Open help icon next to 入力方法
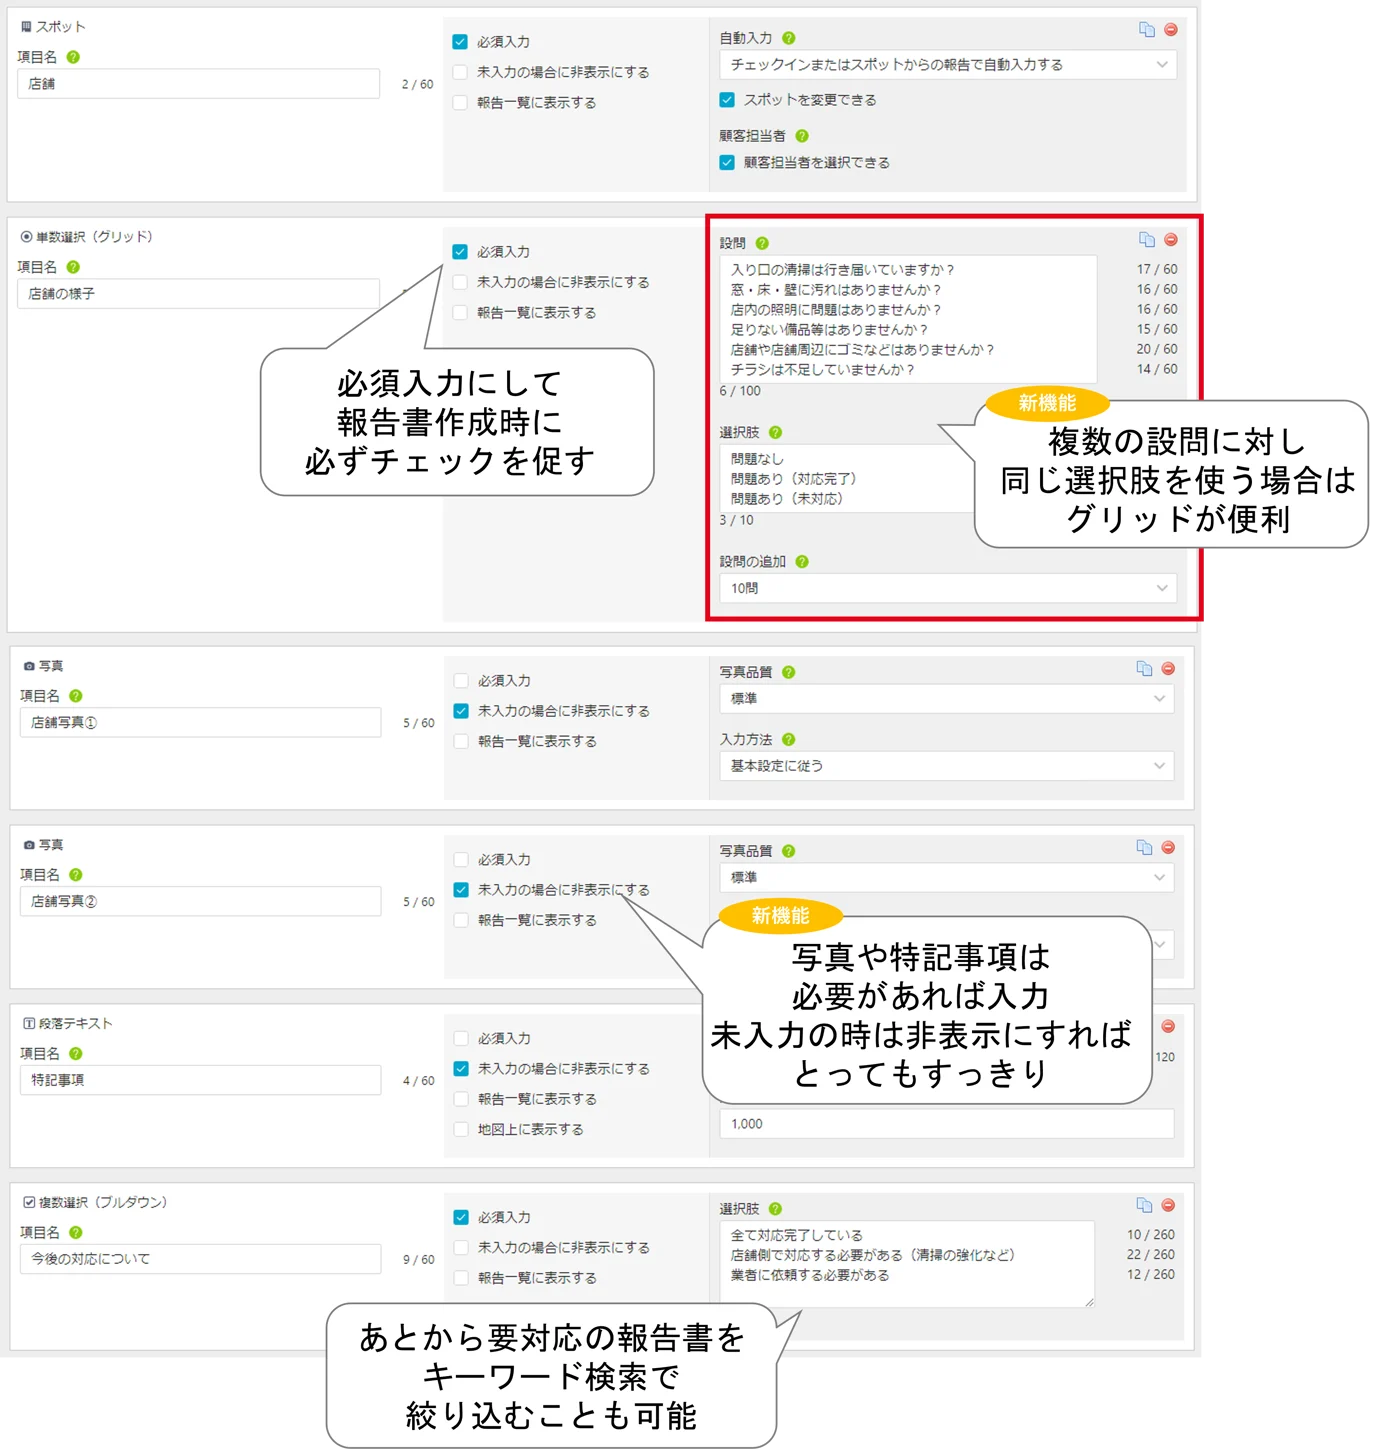This screenshot has height=1452, width=1376. [789, 740]
